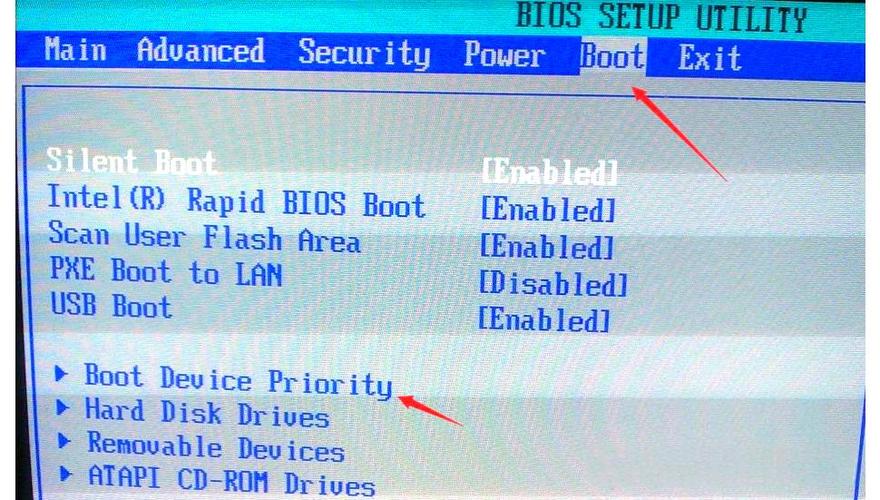Open the Security tab

(x=364, y=53)
